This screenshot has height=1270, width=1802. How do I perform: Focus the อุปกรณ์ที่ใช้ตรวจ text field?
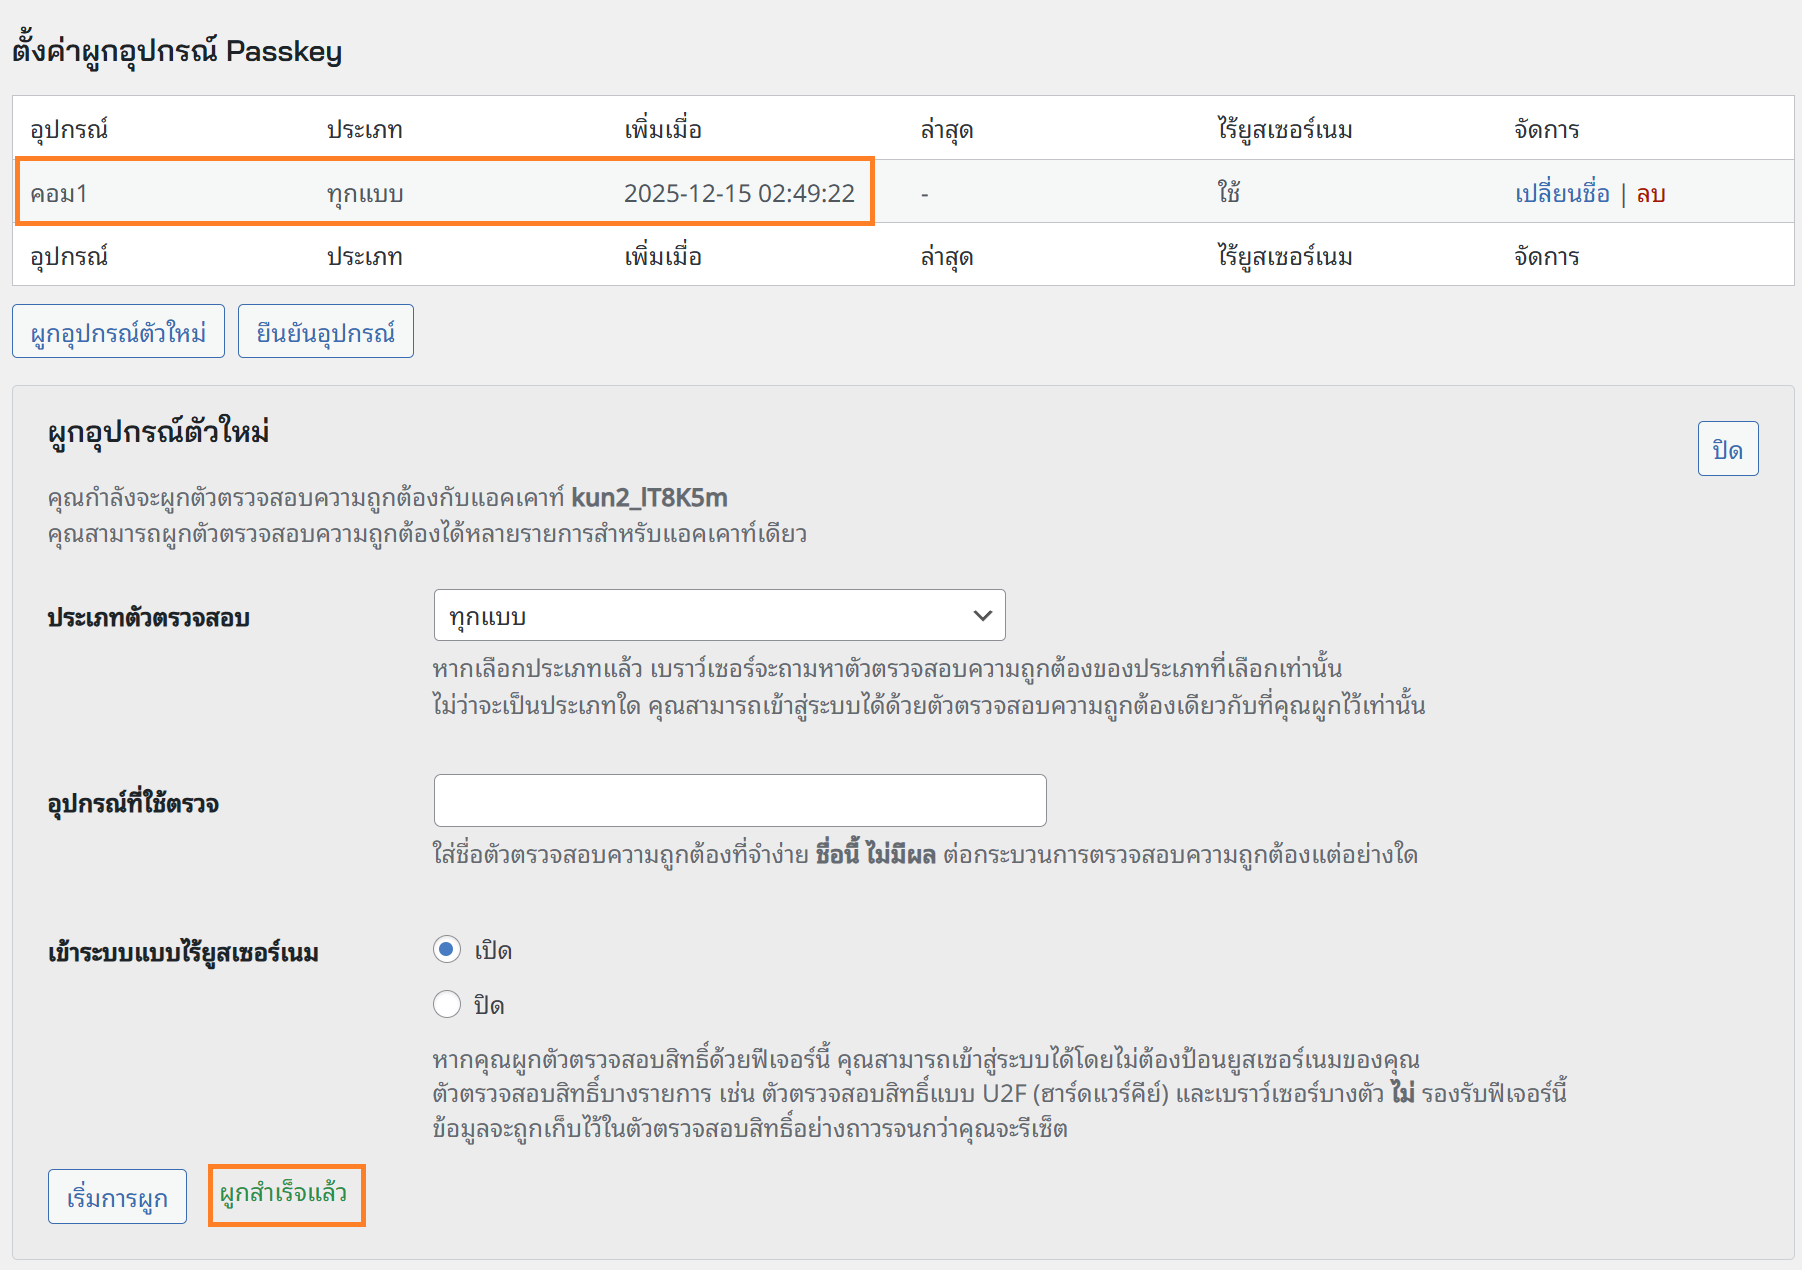(739, 801)
